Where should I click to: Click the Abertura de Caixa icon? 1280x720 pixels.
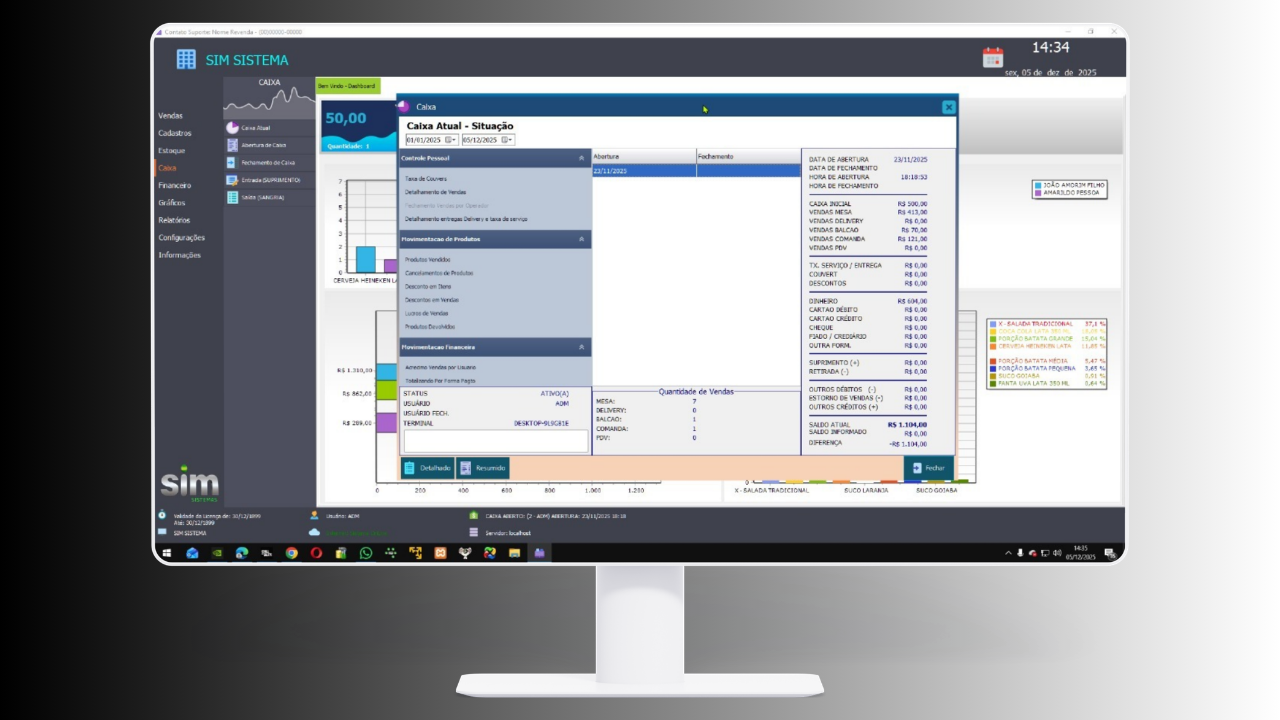(x=232, y=145)
